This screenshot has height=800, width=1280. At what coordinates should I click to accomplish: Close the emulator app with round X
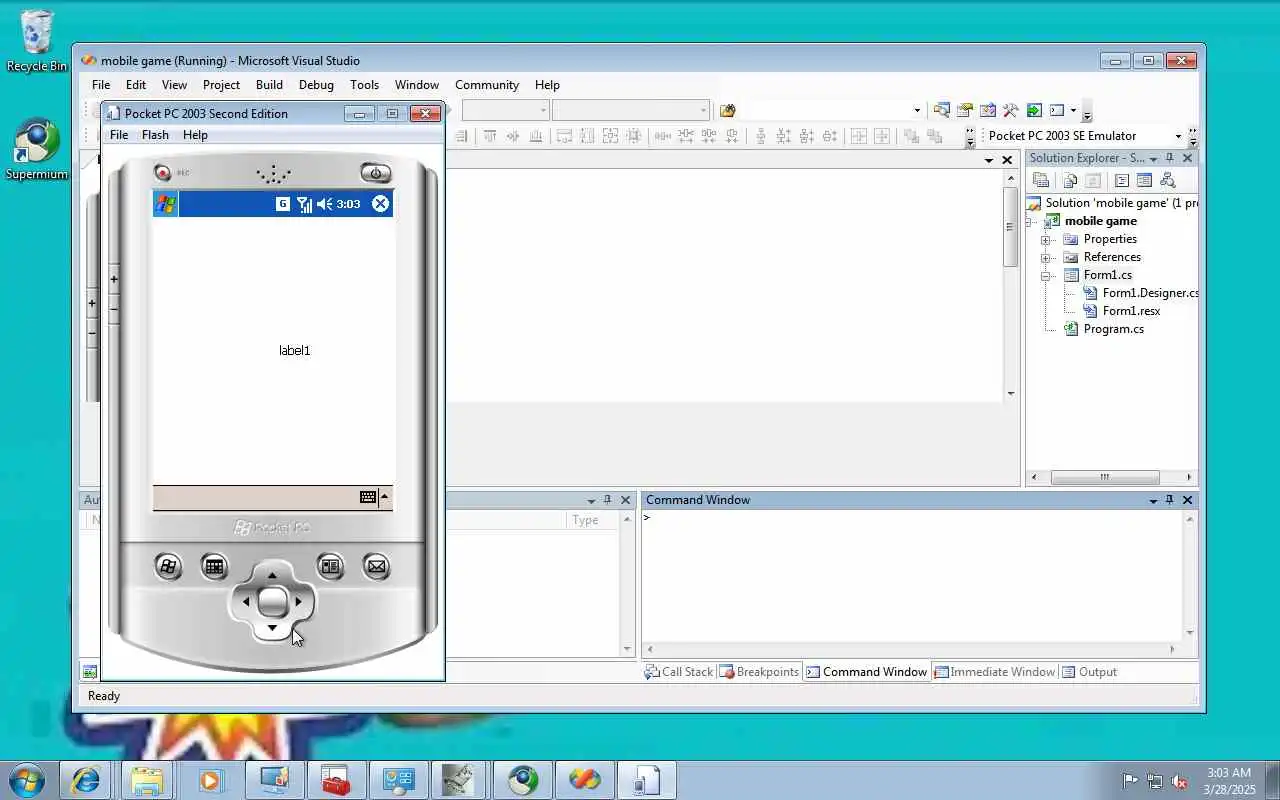(380, 204)
